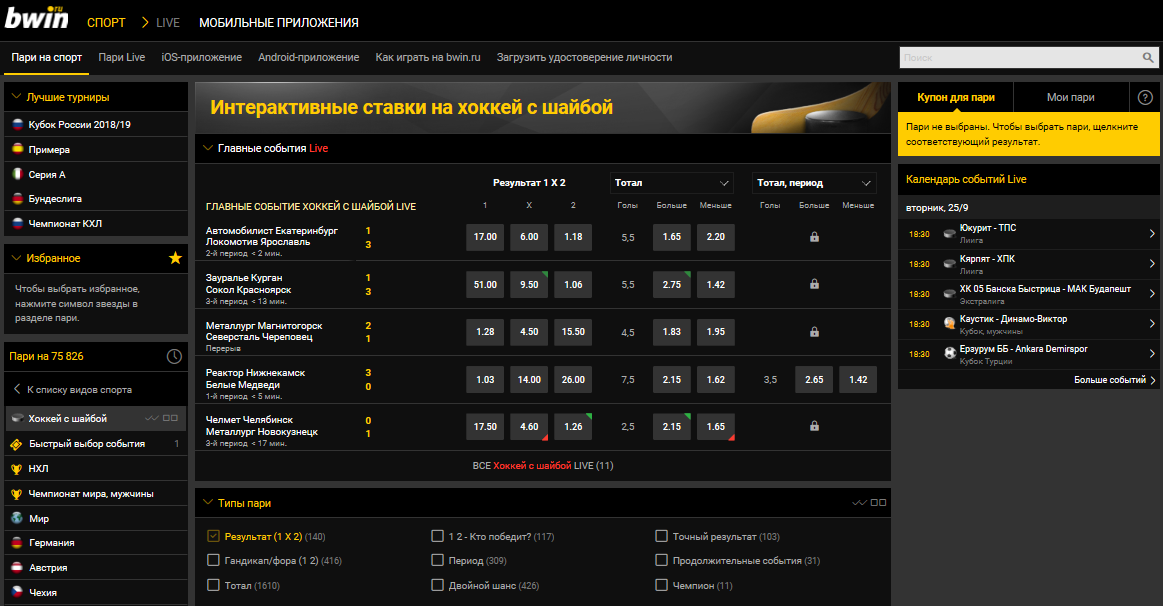Select odds 1.26 for Металлург Новокузнецк win

[573, 426]
